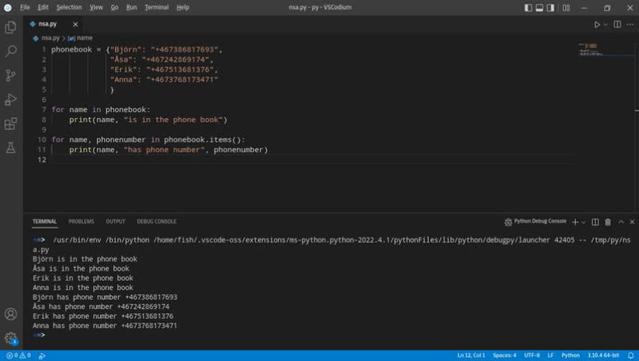Click the VSCodium logo in title bar
Viewport: 639px width, 361px height.
[x=8, y=8]
